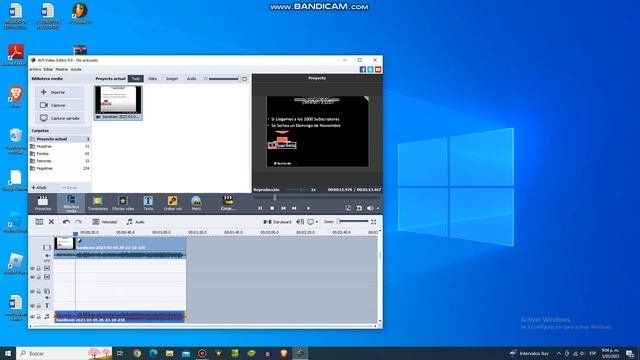Viewport: 640px width, 360px height.
Task: Undo the last timeline action
Action: click(66, 222)
